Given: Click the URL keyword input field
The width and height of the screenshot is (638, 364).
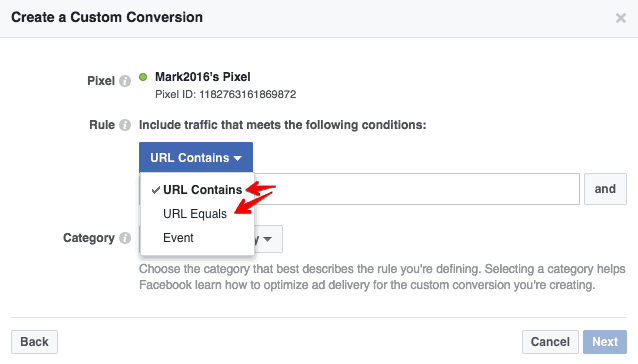Looking at the screenshot, I should tap(417, 189).
